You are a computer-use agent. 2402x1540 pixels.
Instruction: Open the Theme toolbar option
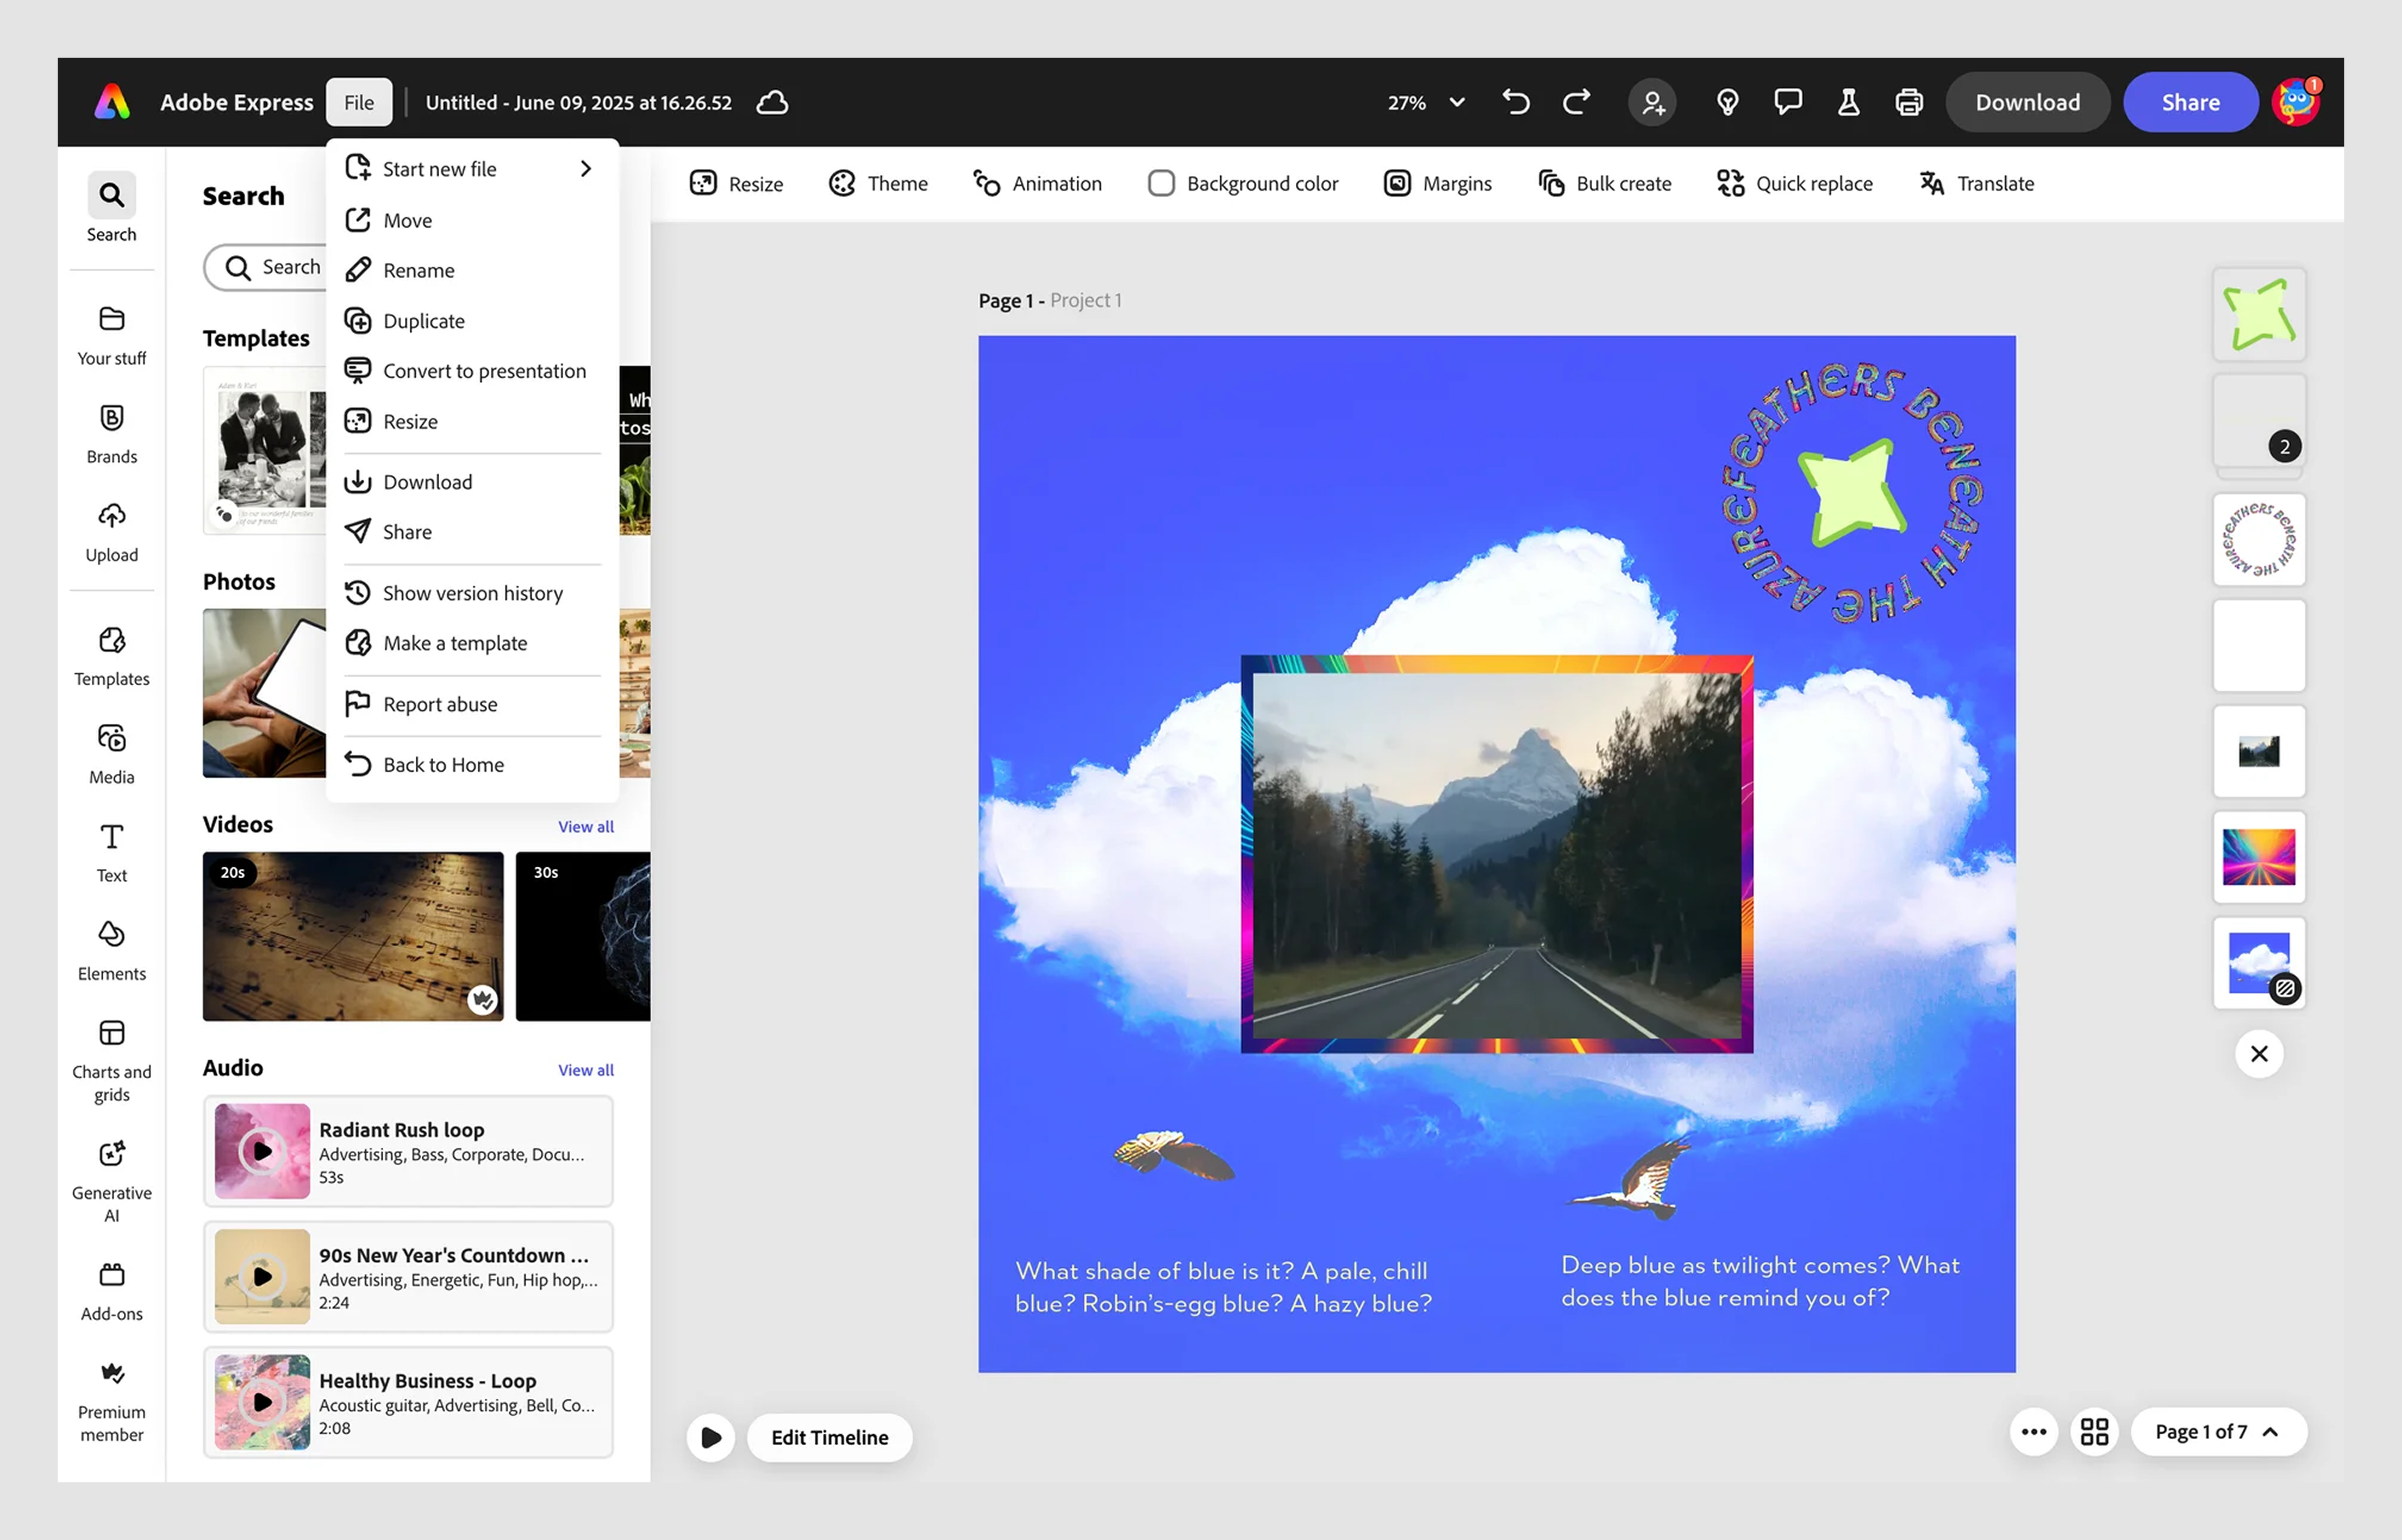click(x=878, y=183)
